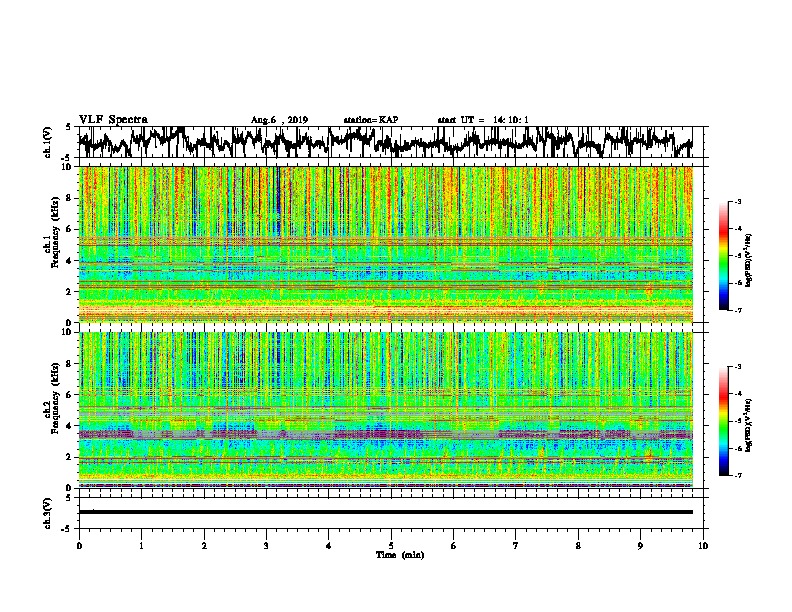Click the ch.2 spectrogram panel
792x612 pixels.
coord(385,410)
